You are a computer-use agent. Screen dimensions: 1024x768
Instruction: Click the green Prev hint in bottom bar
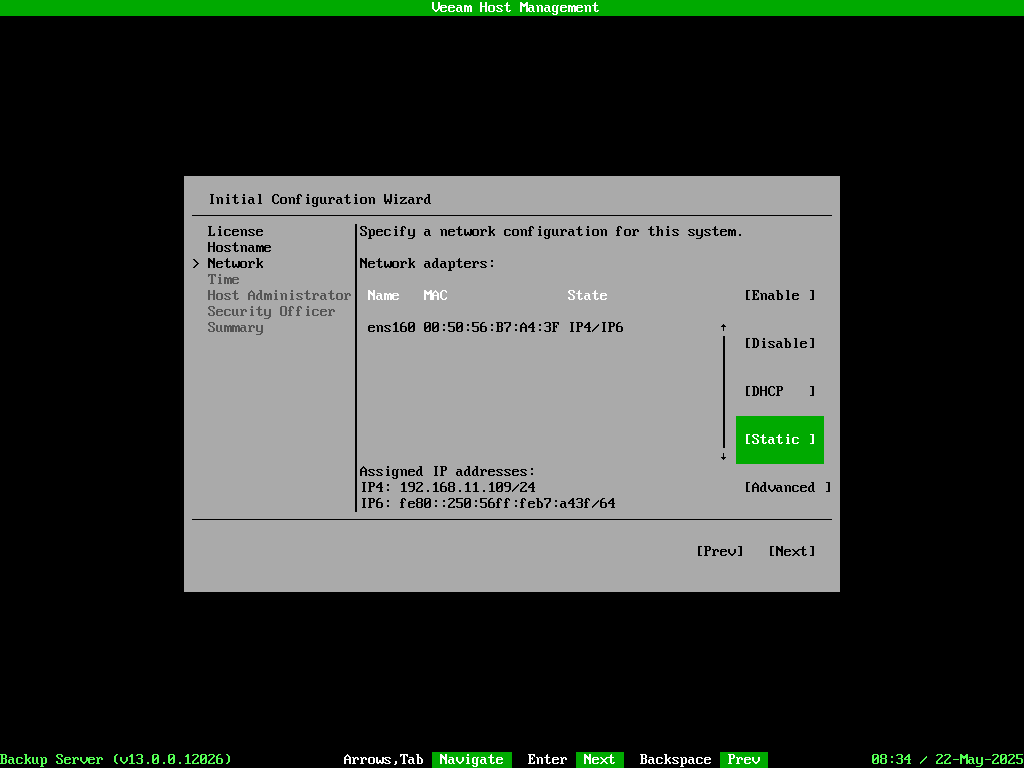pyautogui.click(x=743, y=760)
